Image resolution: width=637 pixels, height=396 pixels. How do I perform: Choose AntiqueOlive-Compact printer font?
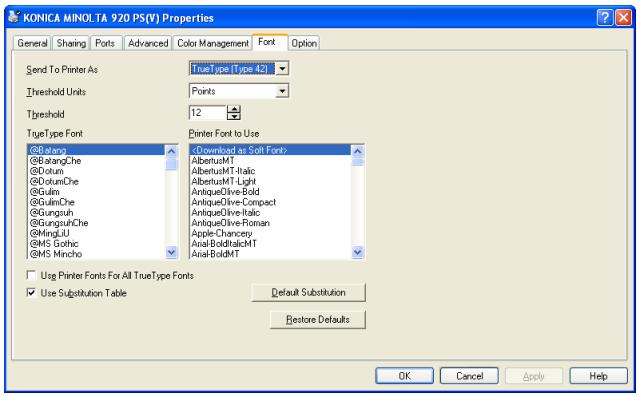(x=270, y=202)
